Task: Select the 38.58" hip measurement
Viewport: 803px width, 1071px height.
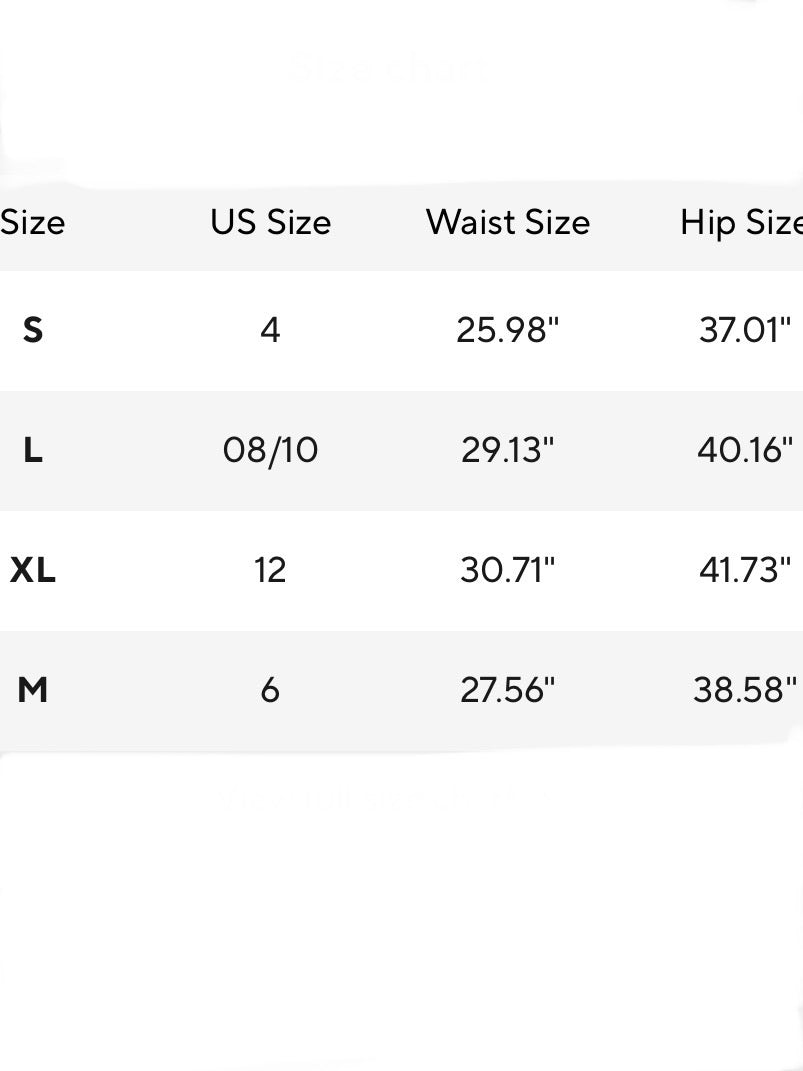Action: 745,690
